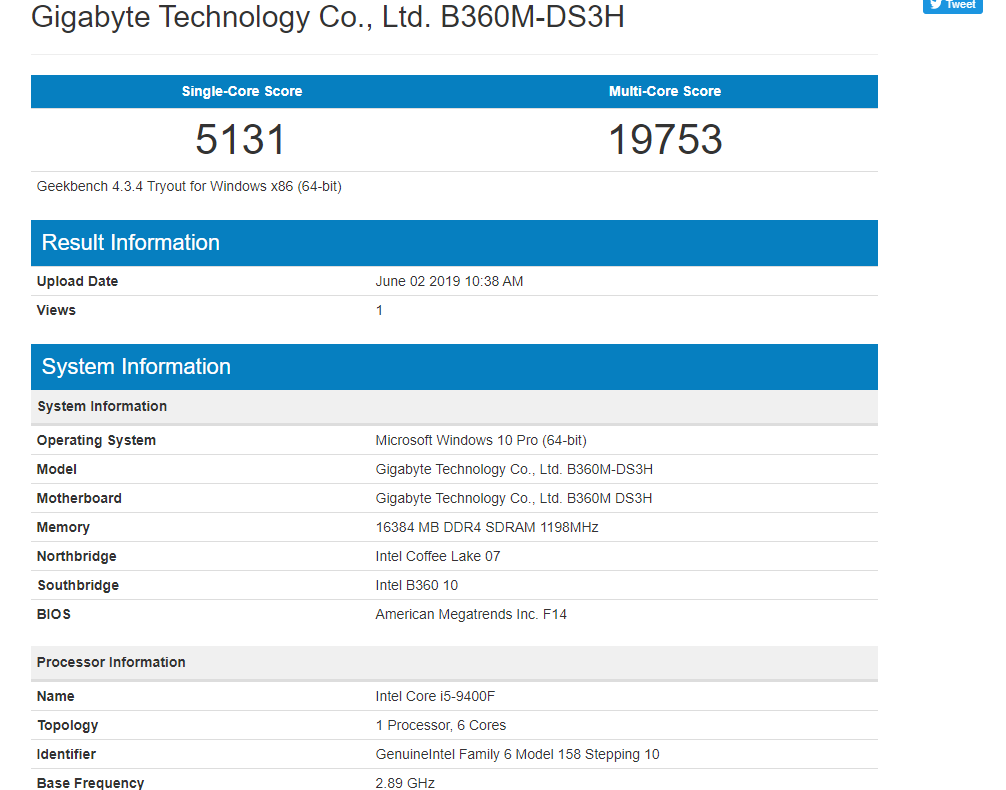Click the Result Information section header
Image resolution: width=1006 pixels, height=790 pixels.
click(454, 243)
